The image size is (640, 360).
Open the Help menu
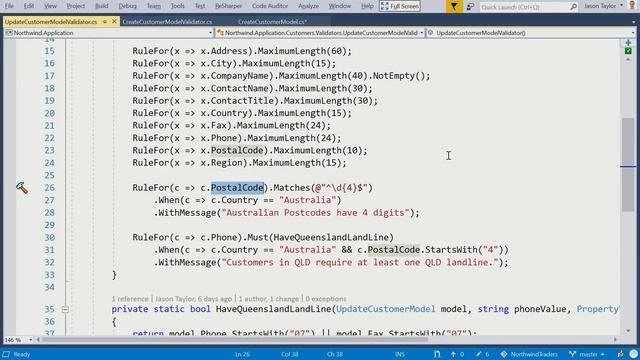367,6
